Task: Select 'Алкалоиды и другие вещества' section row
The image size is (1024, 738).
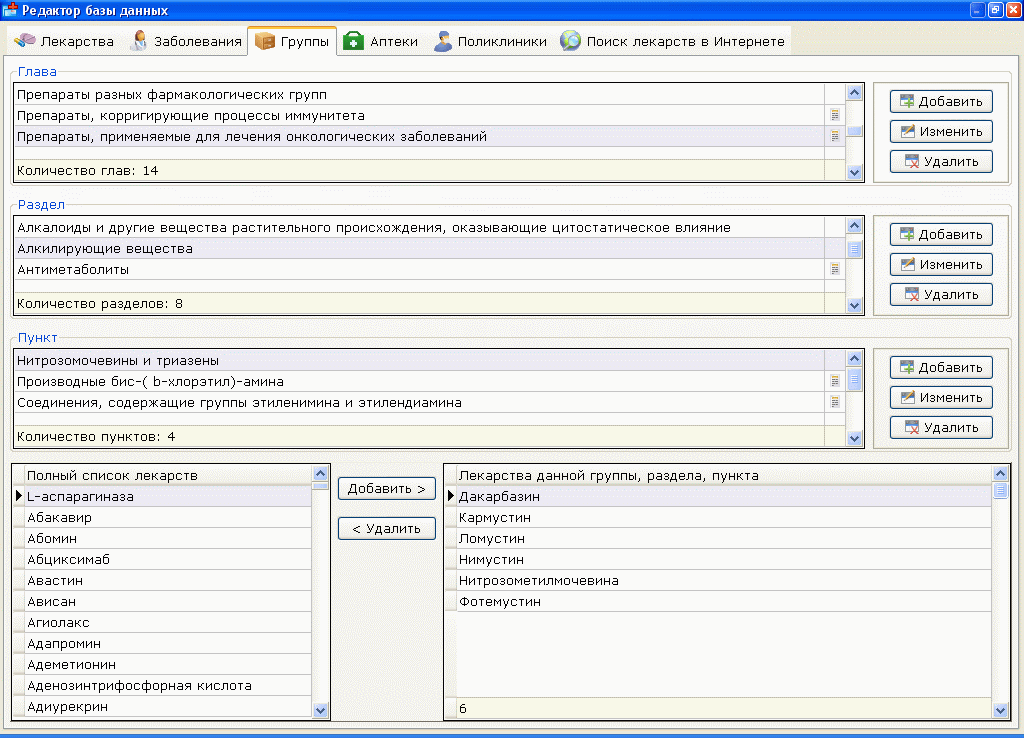Action: click(419, 227)
